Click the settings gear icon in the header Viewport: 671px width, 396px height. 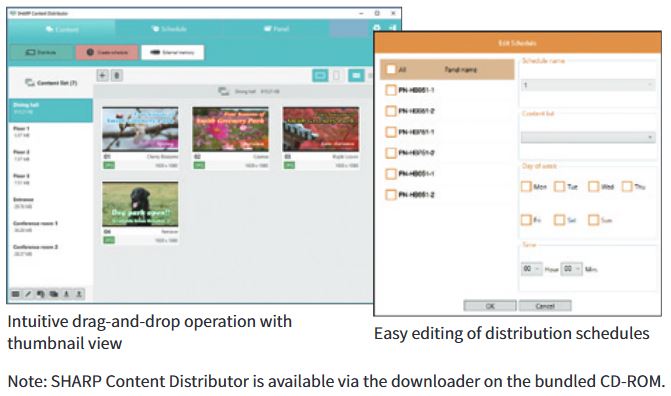tap(377, 28)
